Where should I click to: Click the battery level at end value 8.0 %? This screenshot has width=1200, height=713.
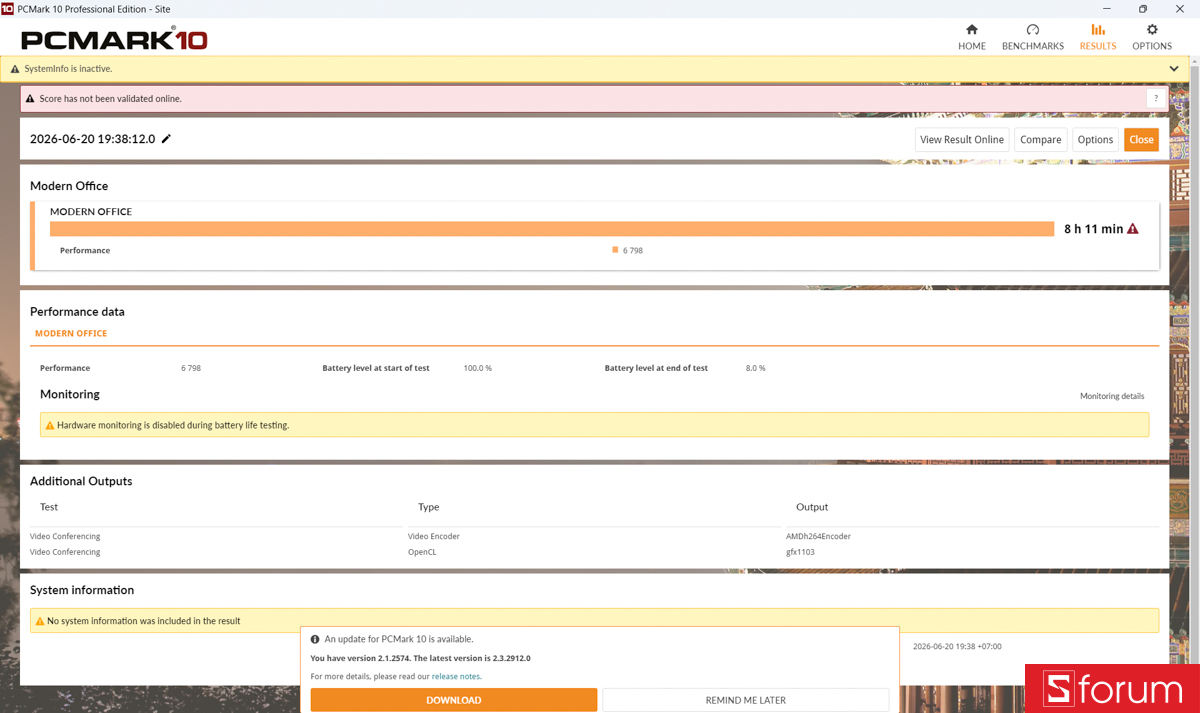(x=755, y=368)
